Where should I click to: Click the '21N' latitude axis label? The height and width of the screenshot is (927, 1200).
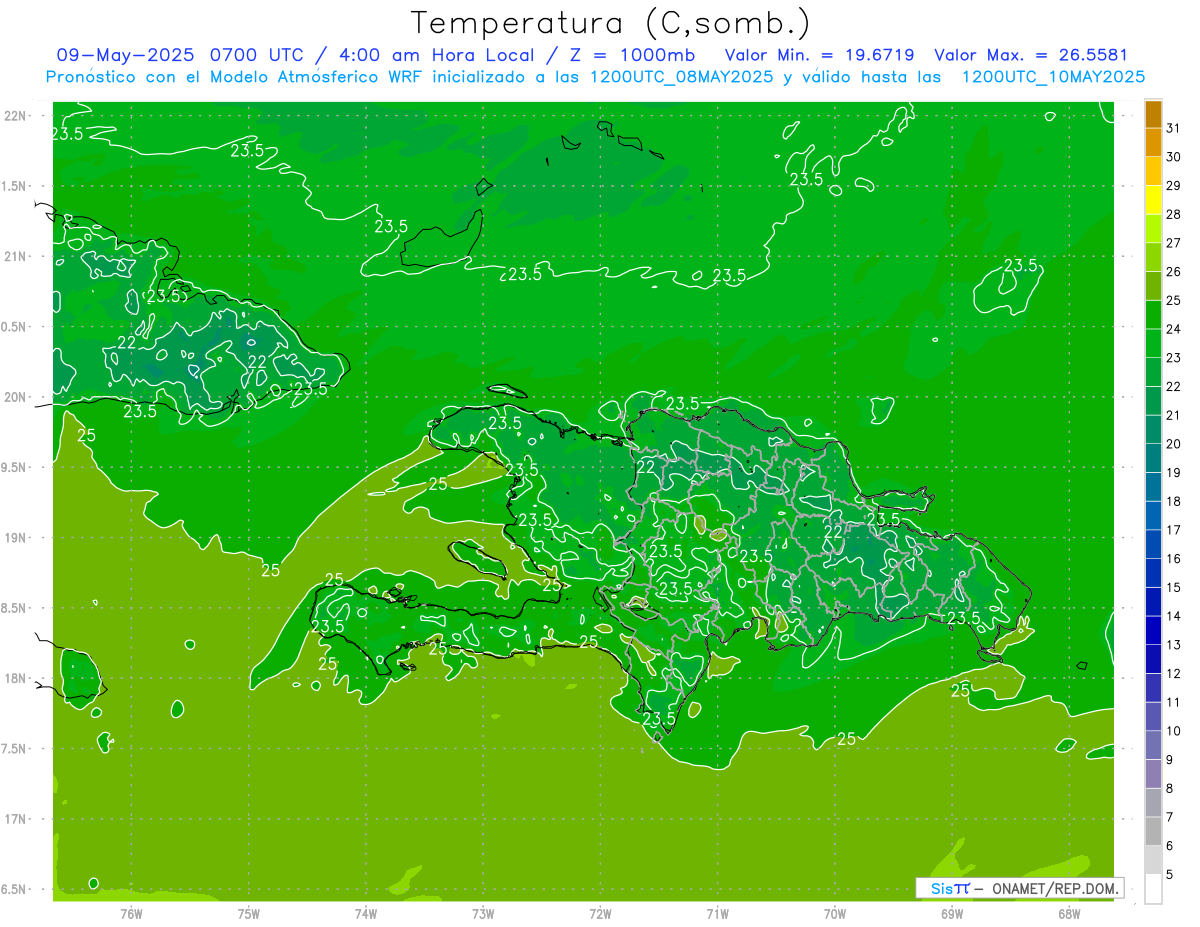click(x=16, y=256)
